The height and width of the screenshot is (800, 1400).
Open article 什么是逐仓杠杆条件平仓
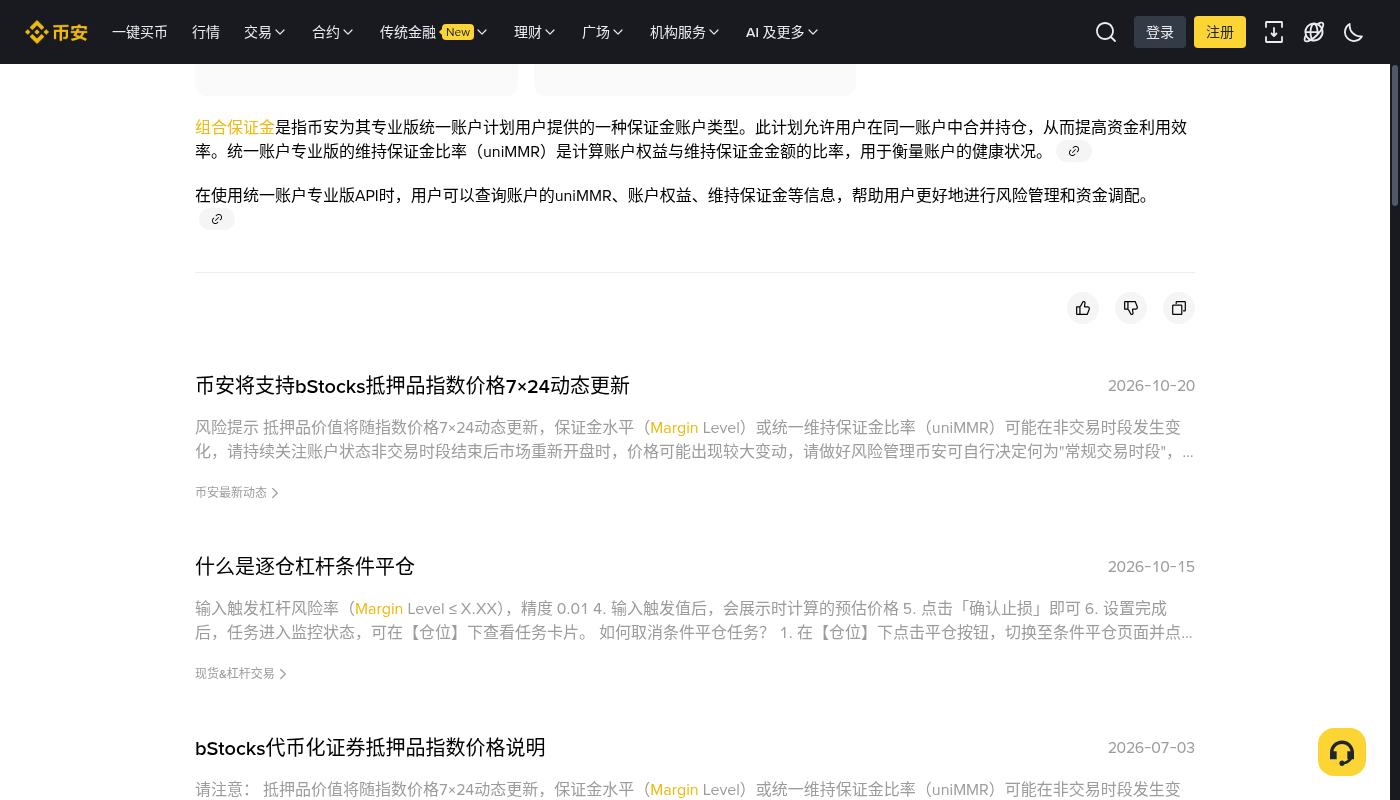tap(305, 567)
